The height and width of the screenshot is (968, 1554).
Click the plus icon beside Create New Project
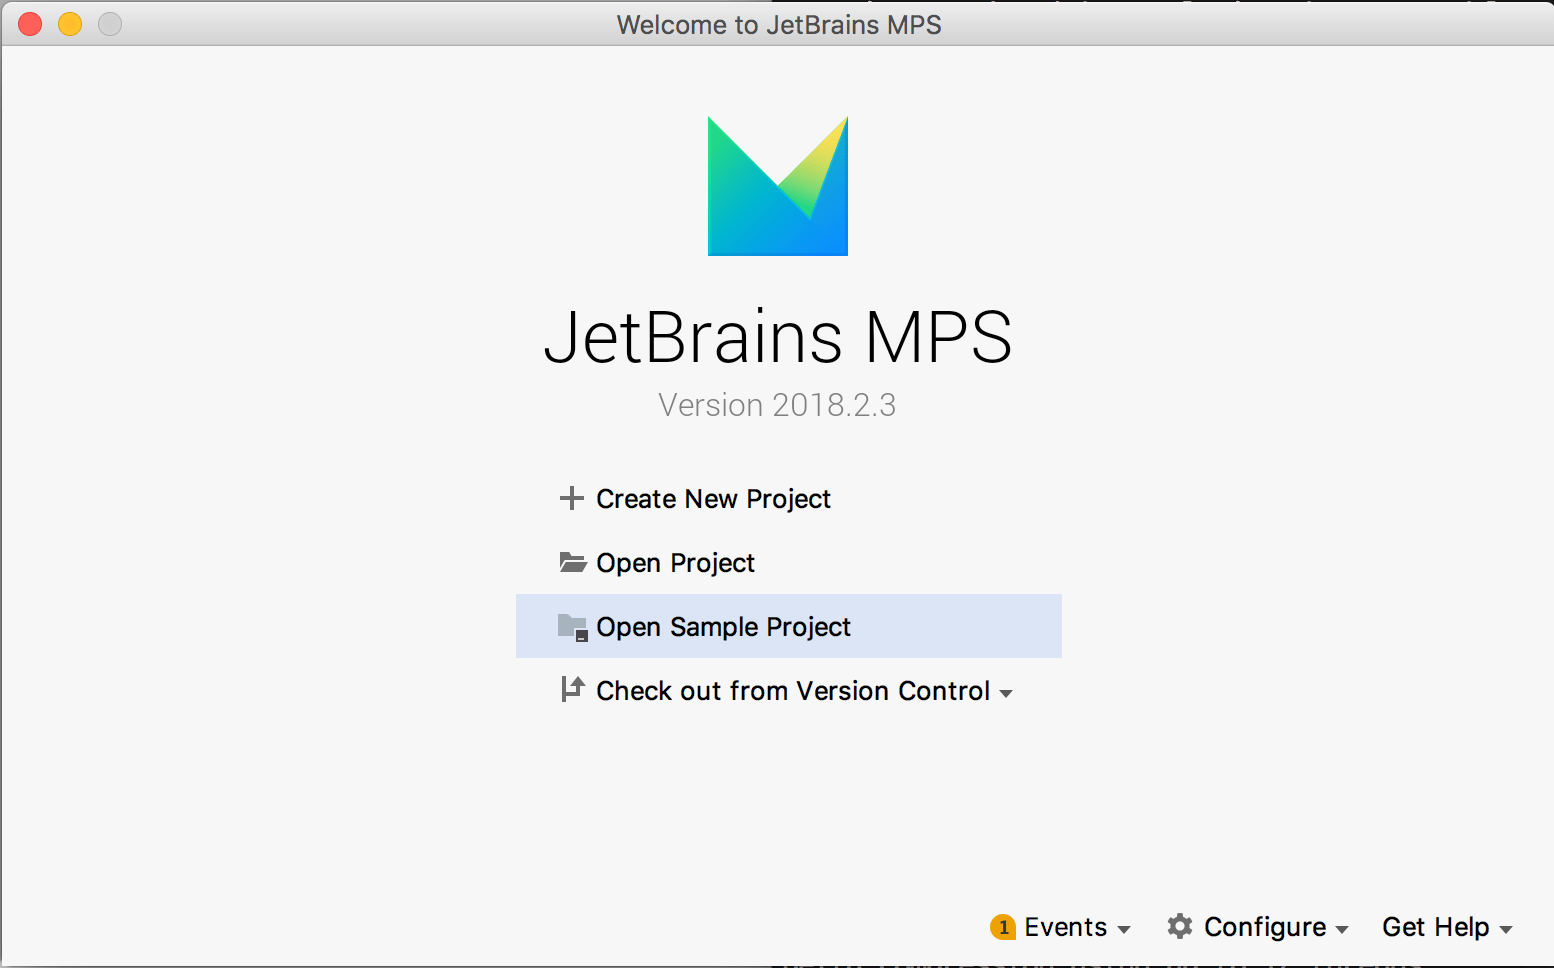571,498
